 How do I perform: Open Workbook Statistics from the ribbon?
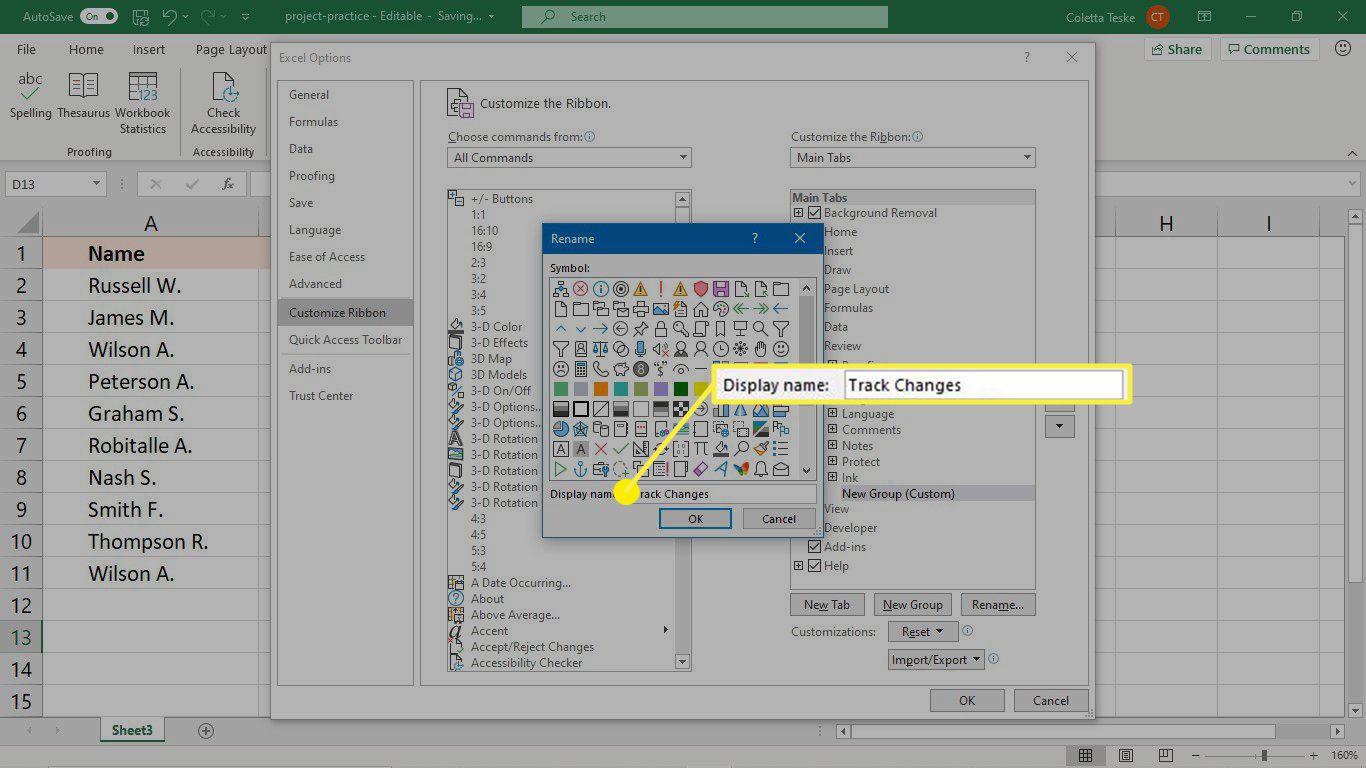[x=143, y=103]
